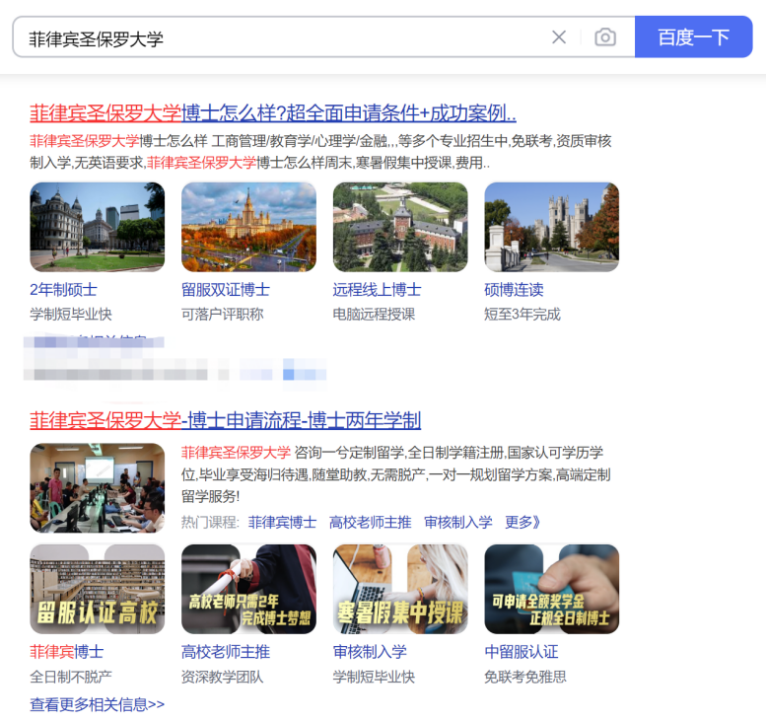Viewport: 766px width, 720px height.
Task: Click the 百度一下 search button
Action: point(693,37)
